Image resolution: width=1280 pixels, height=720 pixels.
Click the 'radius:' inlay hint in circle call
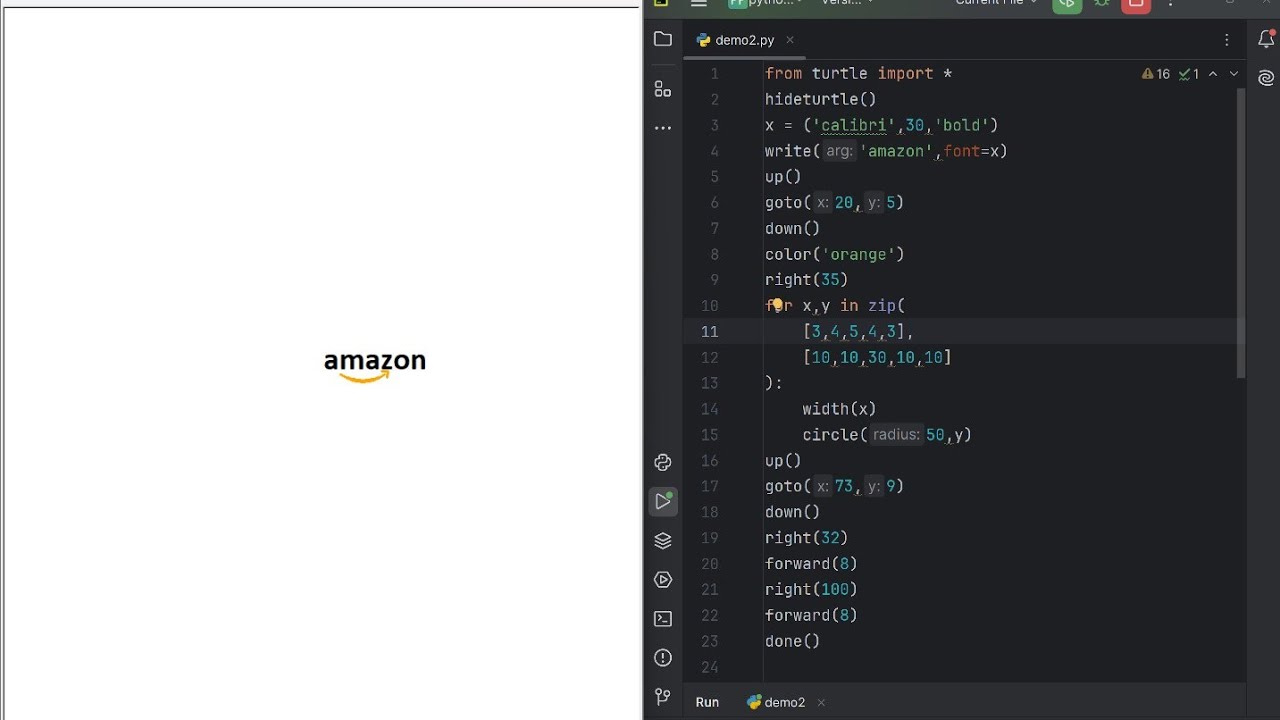point(896,435)
